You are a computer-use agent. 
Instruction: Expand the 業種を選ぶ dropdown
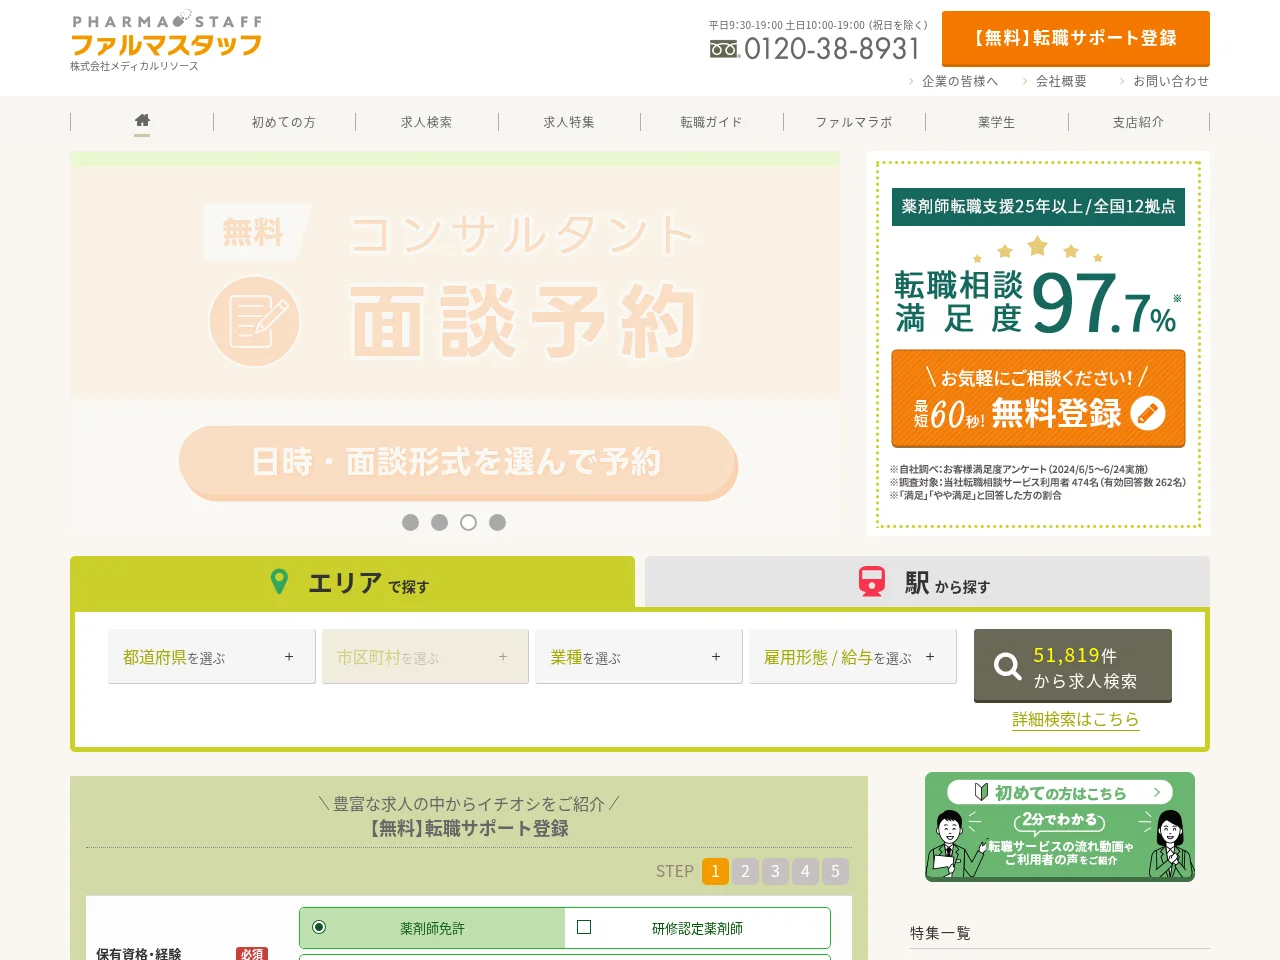pos(639,657)
